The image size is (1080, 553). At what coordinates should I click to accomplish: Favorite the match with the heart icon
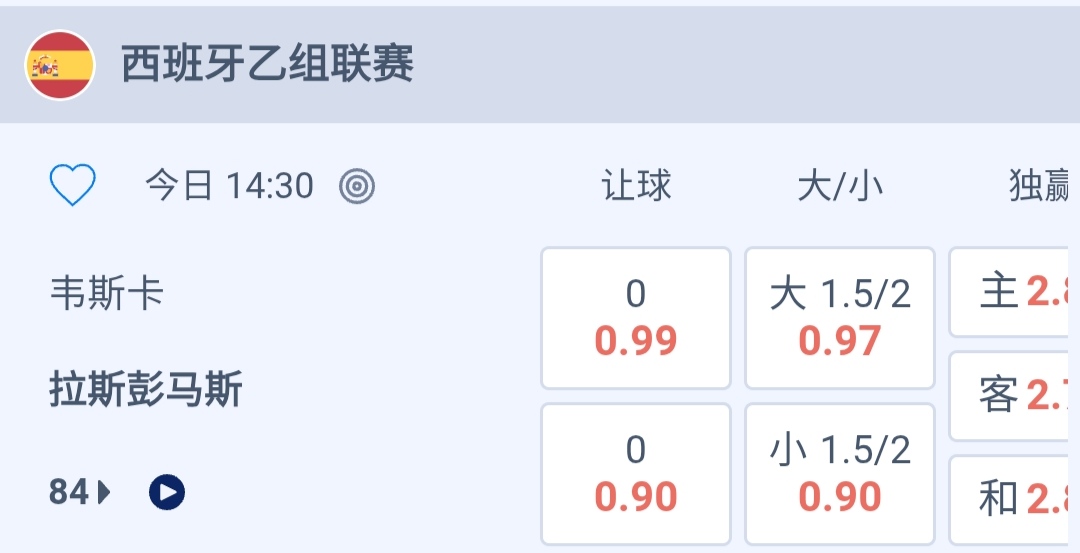tap(73, 186)
